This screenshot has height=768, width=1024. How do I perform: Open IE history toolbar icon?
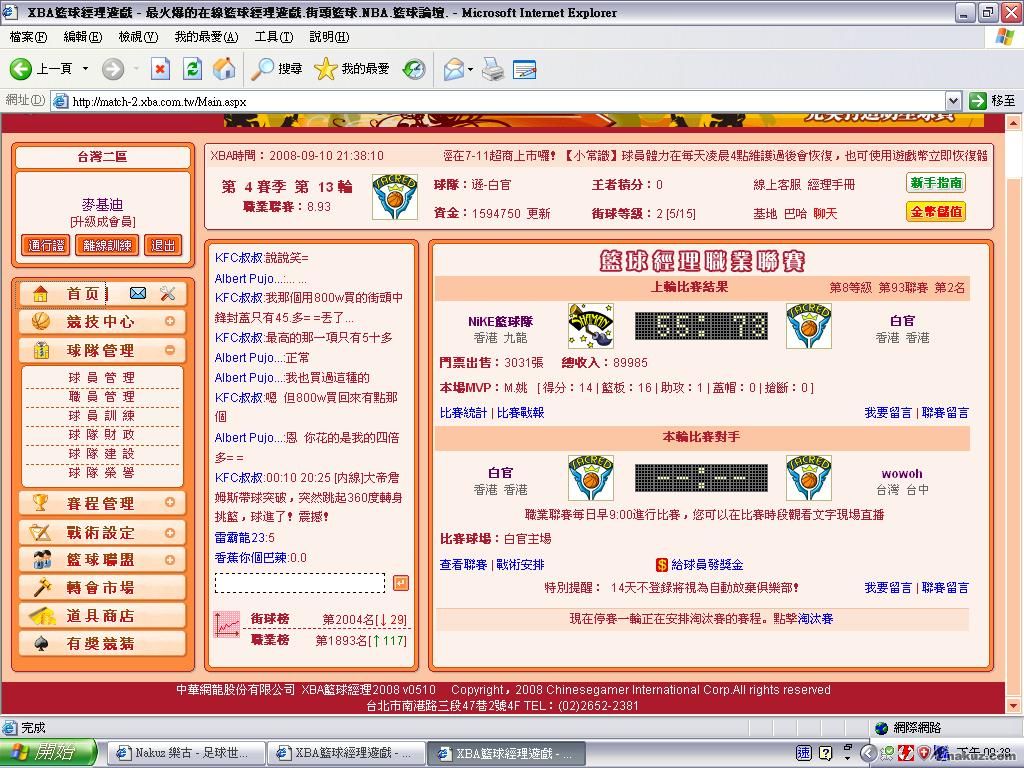click(x=413, y=69)
